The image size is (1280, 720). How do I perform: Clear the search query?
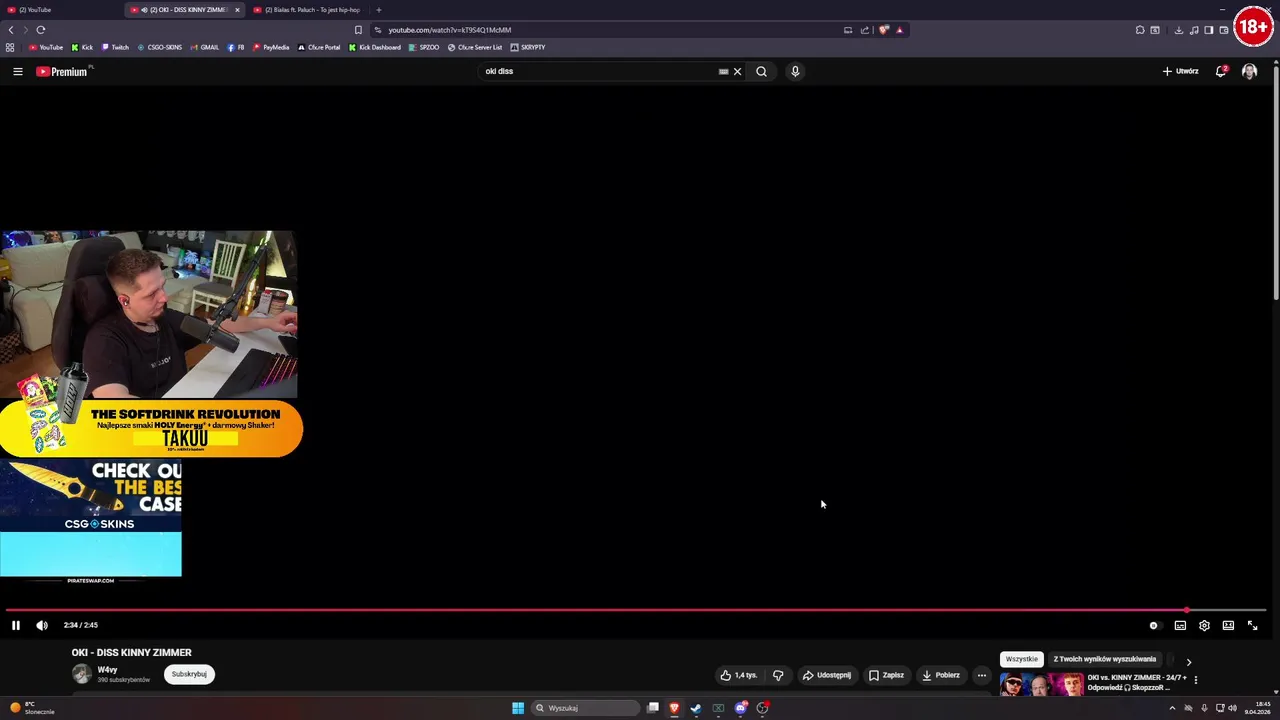pyautogui.click(x=738, y=71)
